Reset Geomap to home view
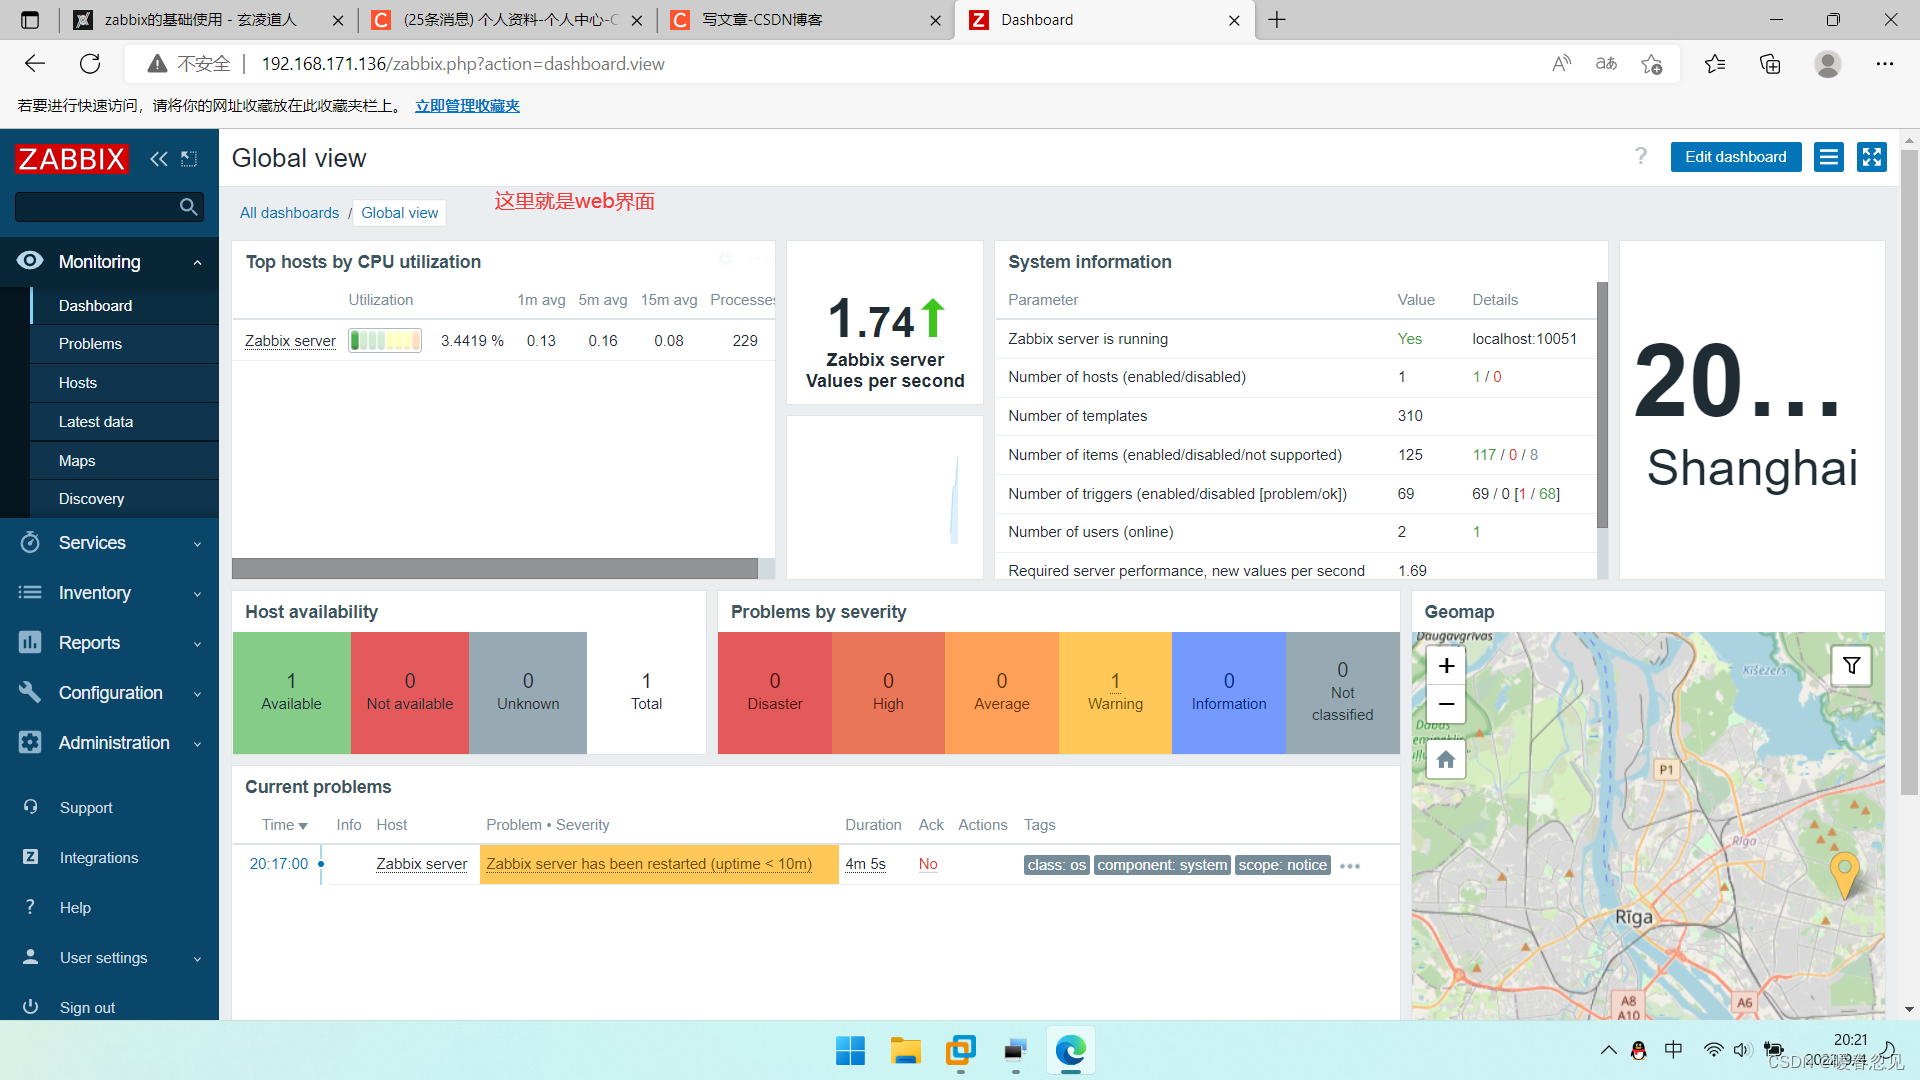The image size is (1920, 1080). (1446, 760)
